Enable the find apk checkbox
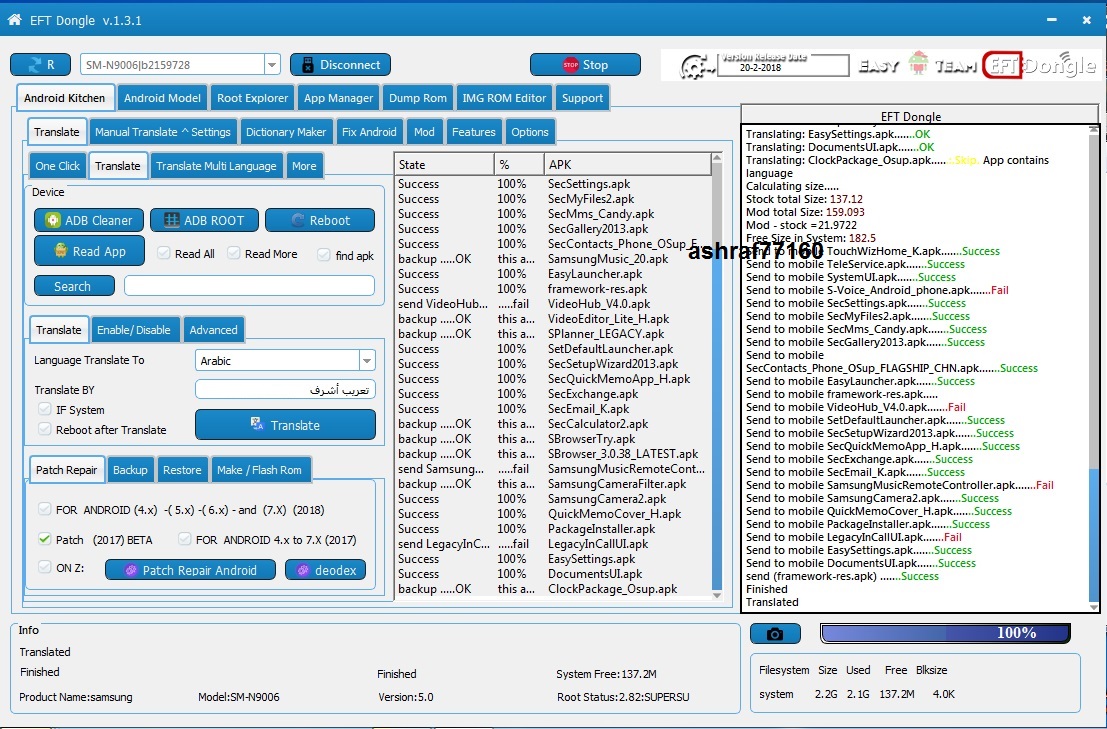Screen dimensions: 1107x729 (323, 255)
